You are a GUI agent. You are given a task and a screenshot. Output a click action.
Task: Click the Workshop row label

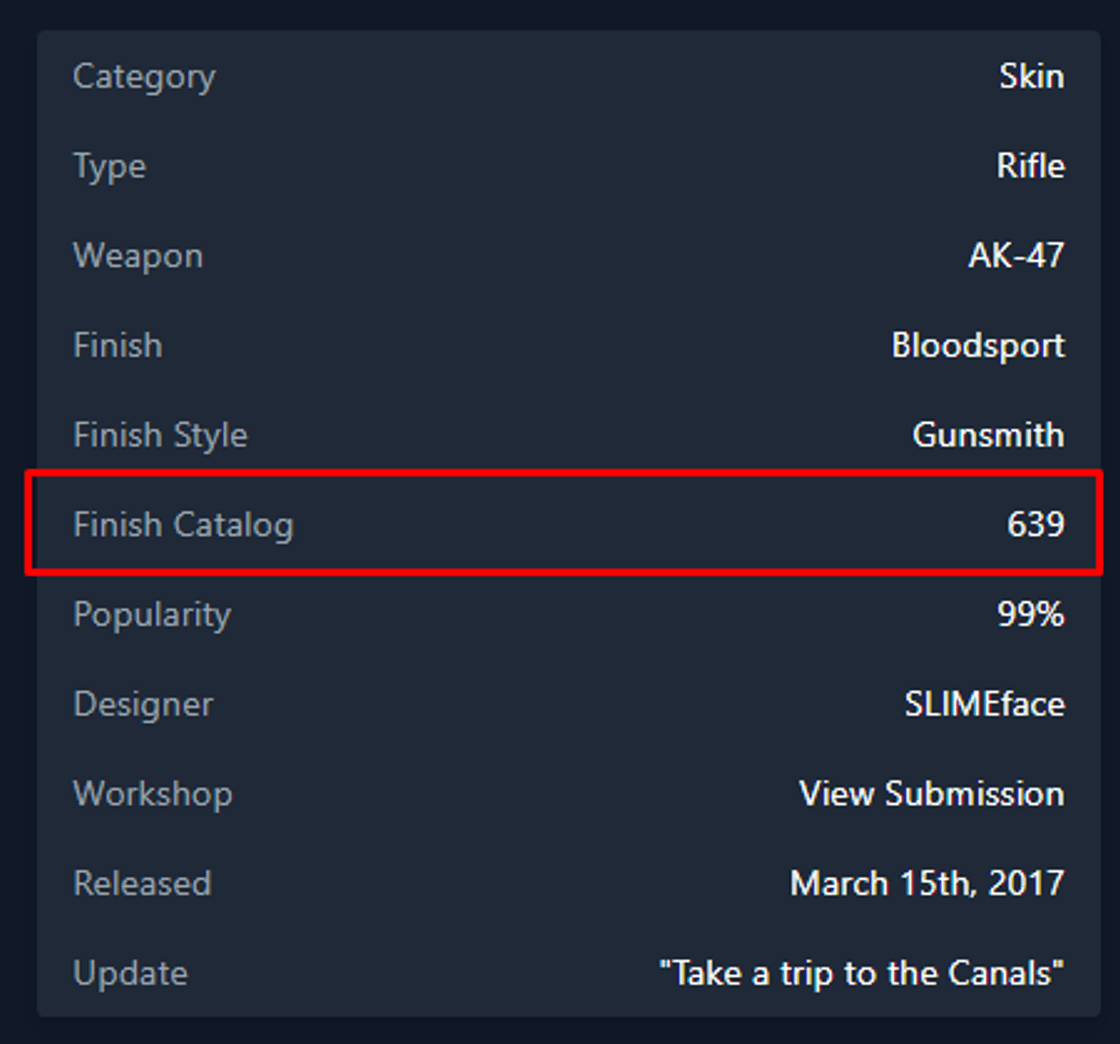(152, 794)
